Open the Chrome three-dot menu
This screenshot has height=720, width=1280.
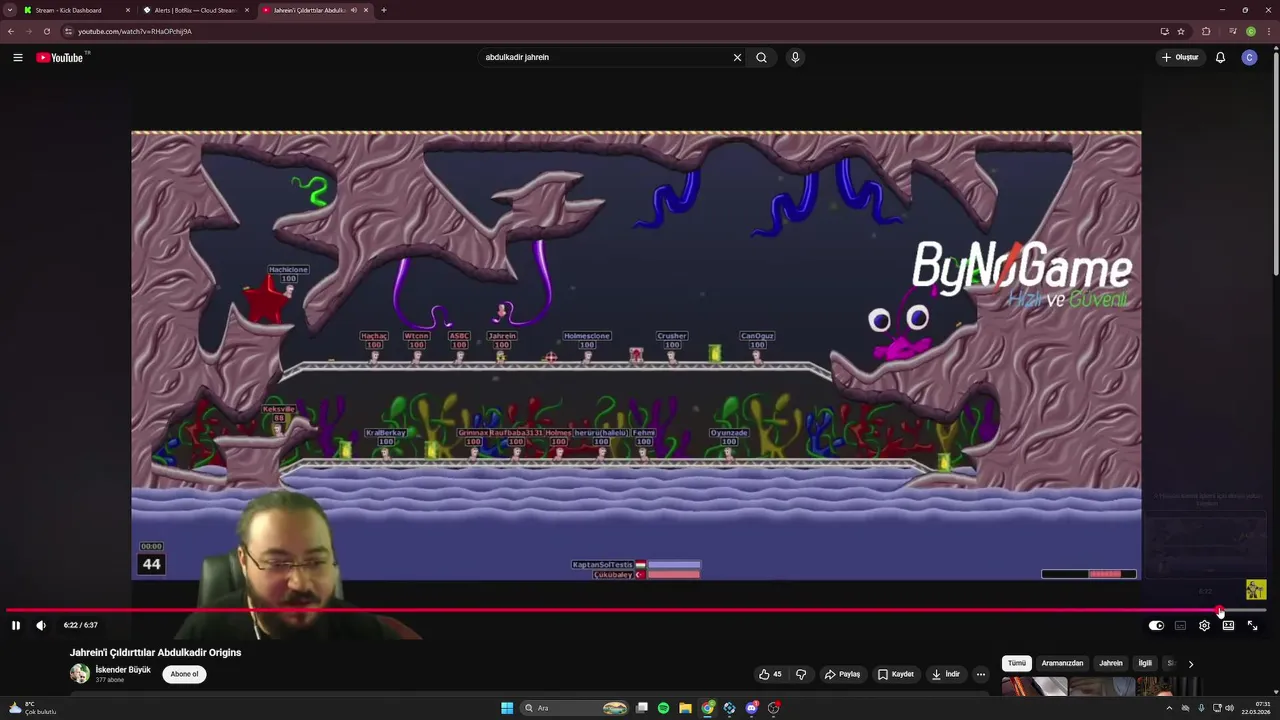(x=1268, y=31)
